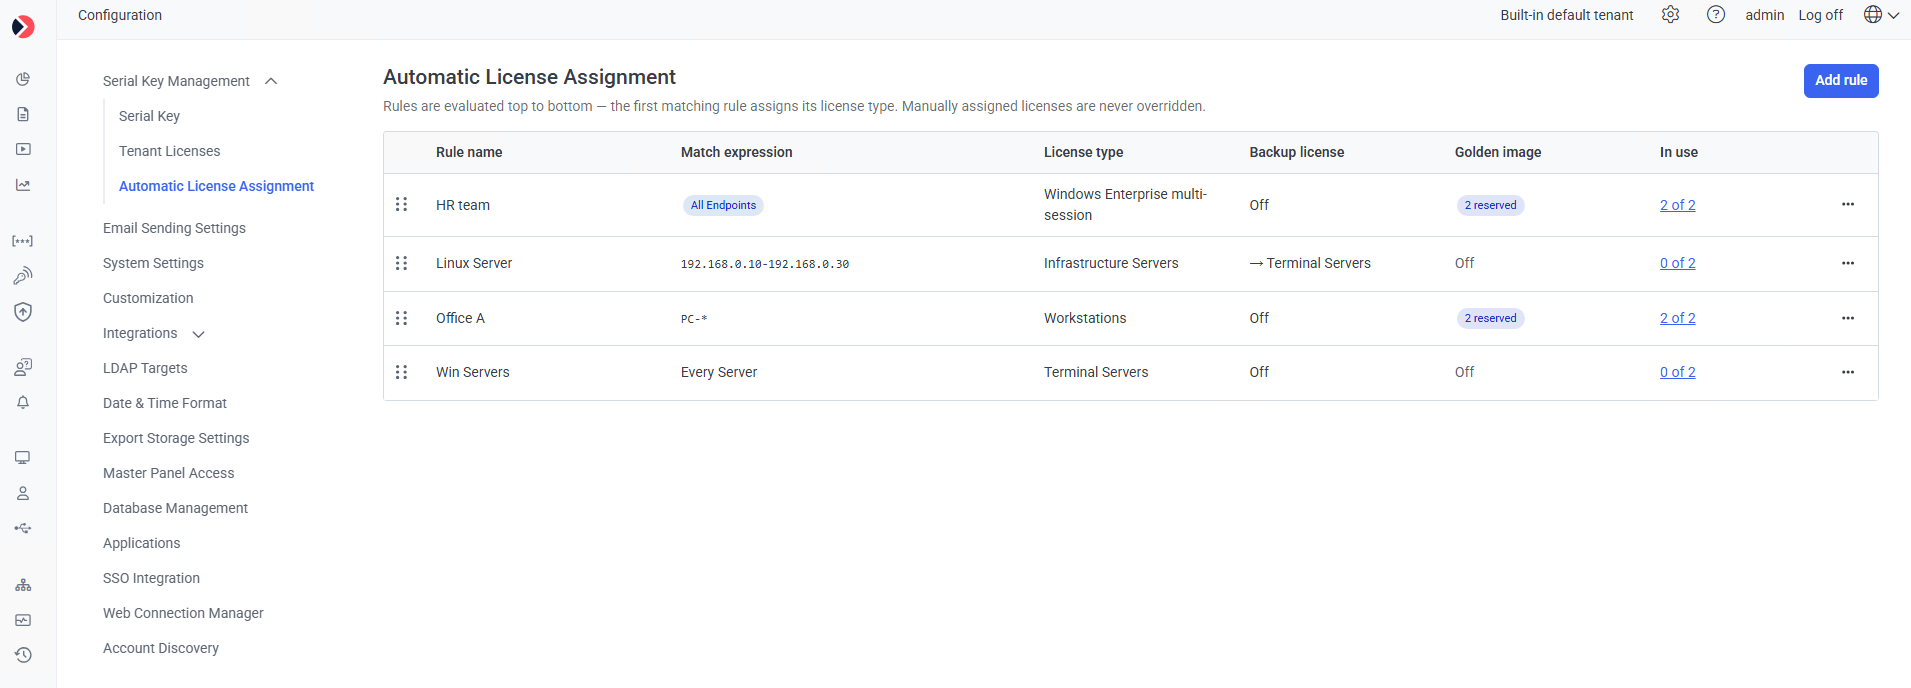
Task: Open more actions menu for HR team
Action: 1848,204
